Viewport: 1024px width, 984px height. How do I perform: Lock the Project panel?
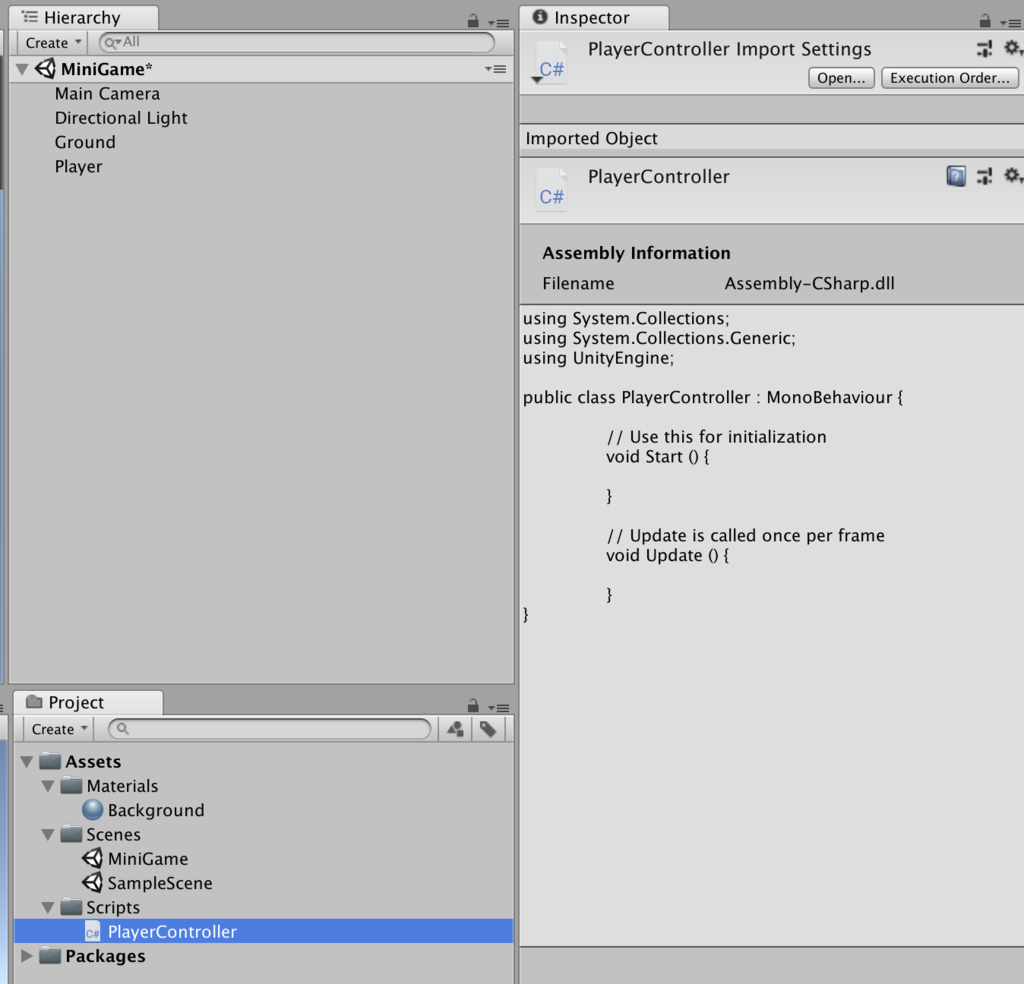pyautogui.click(x=473, y=706)
